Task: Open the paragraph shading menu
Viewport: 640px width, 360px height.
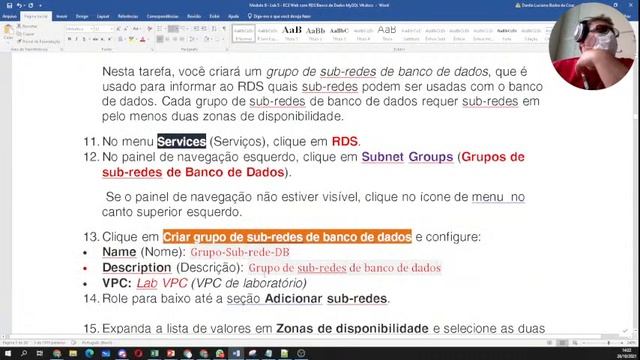Action: 207,39
